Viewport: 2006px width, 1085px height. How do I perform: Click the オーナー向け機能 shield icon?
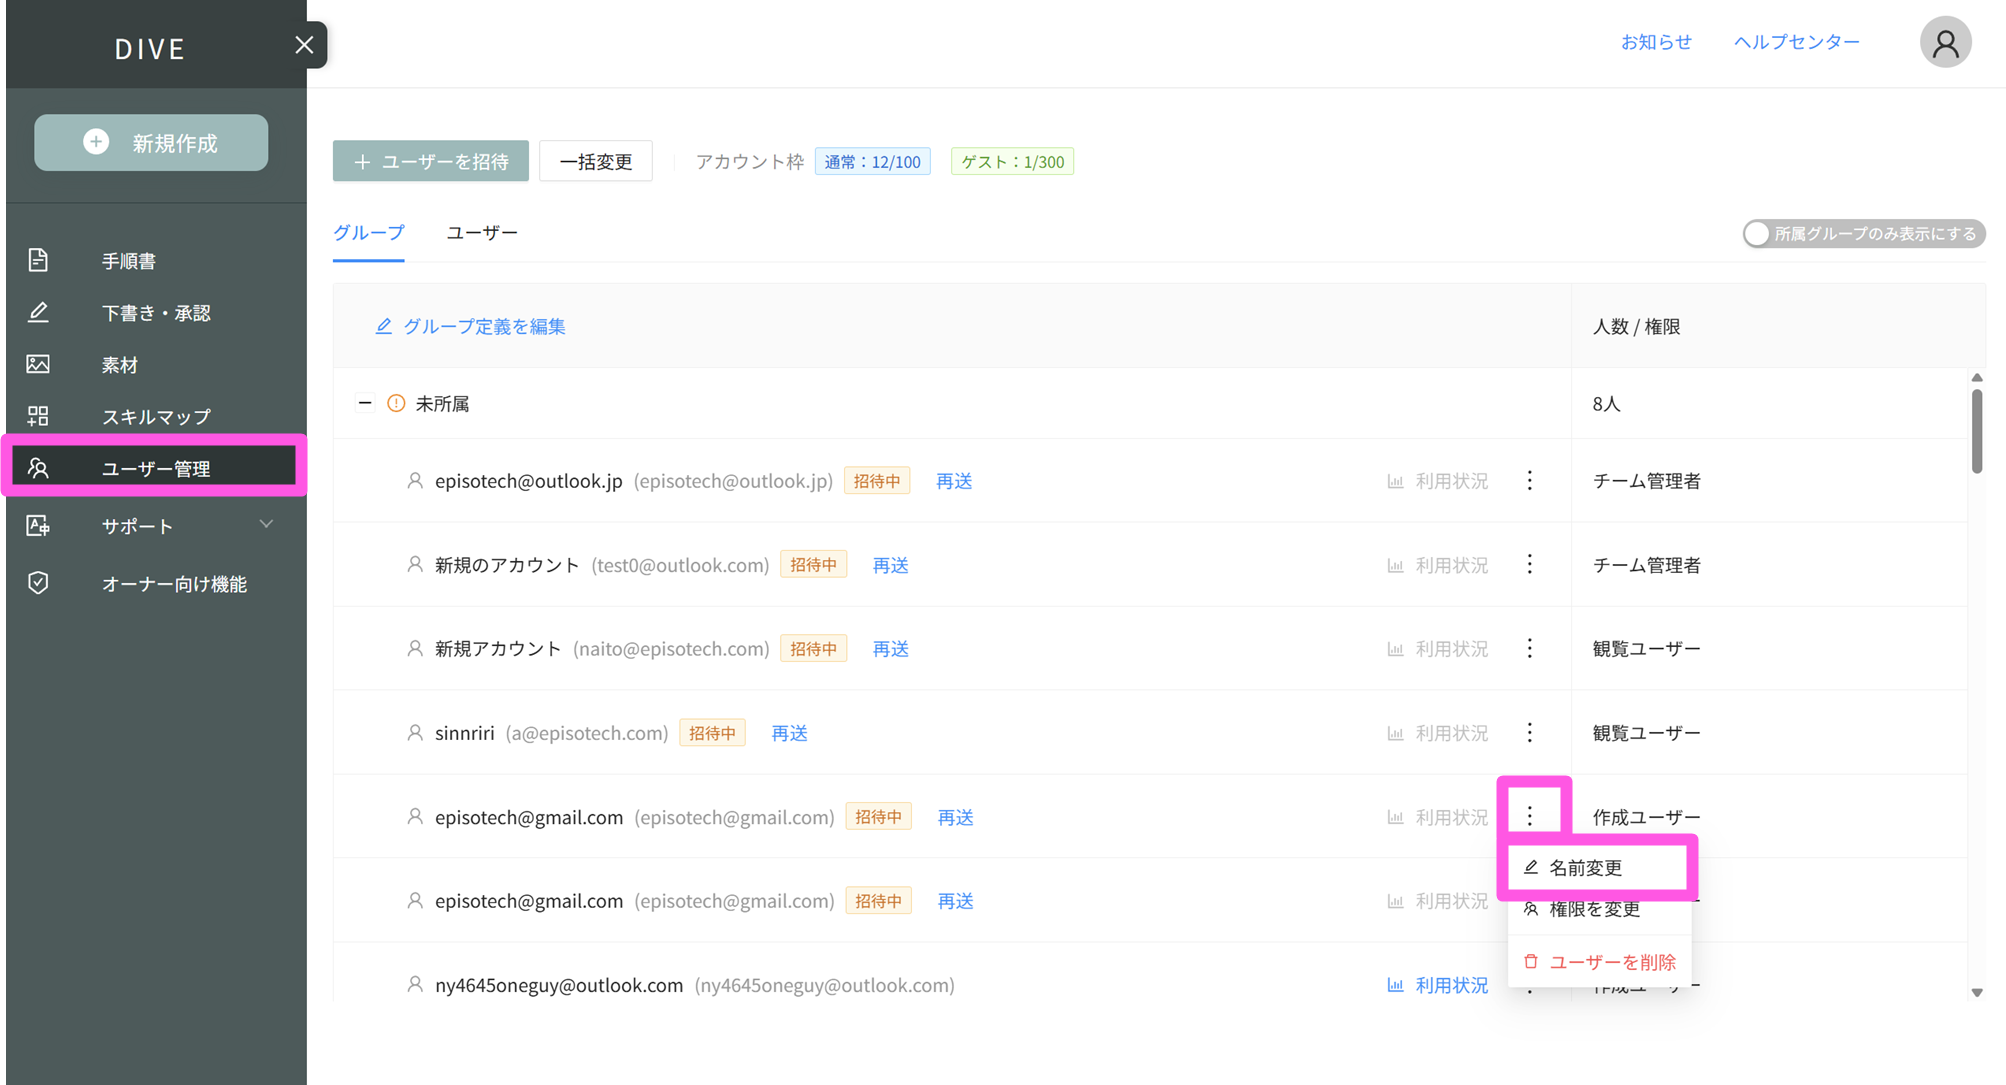point(38,583)
